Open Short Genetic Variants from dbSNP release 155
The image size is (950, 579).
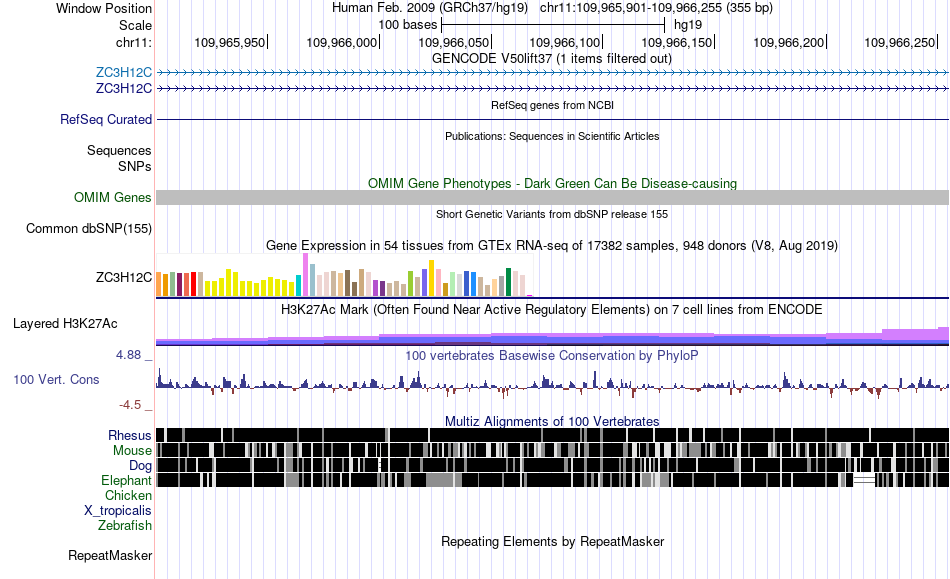click(x=552, y=214)
